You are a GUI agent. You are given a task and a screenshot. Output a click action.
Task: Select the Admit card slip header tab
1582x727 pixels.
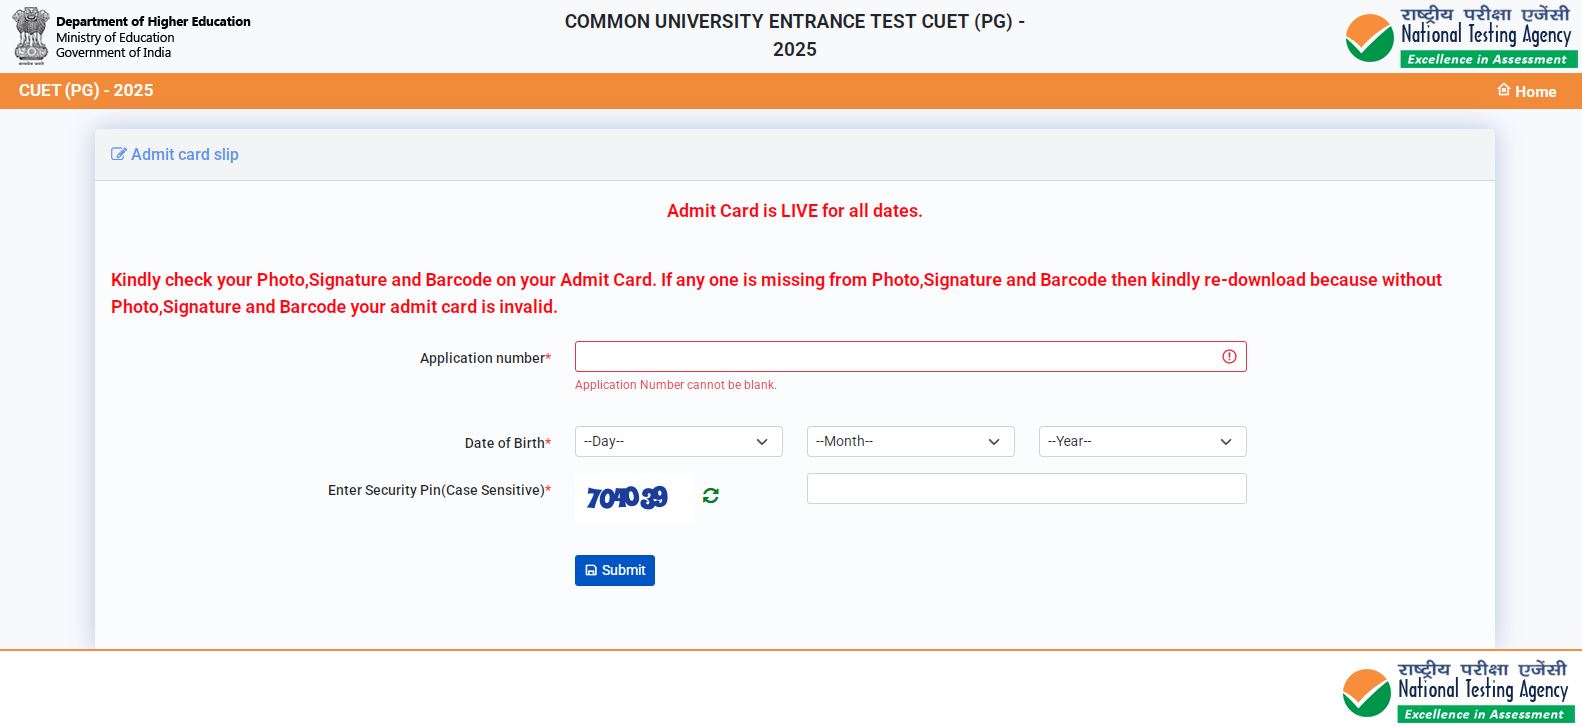(x=185, y=154)
